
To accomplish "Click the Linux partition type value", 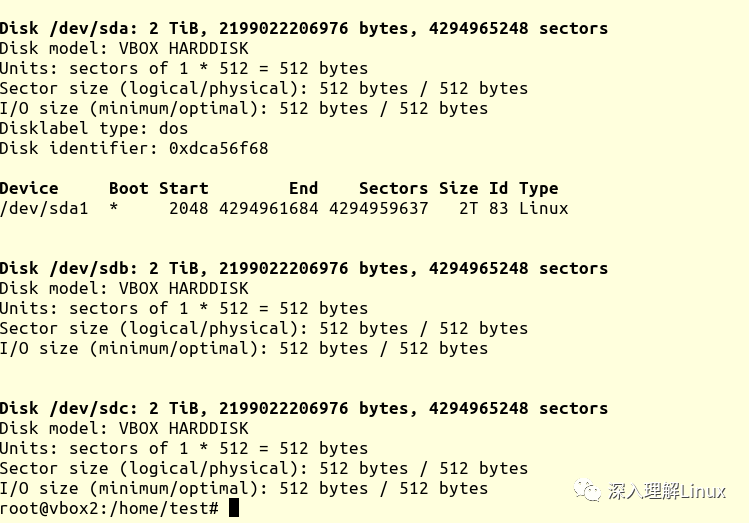I will 543,208.
